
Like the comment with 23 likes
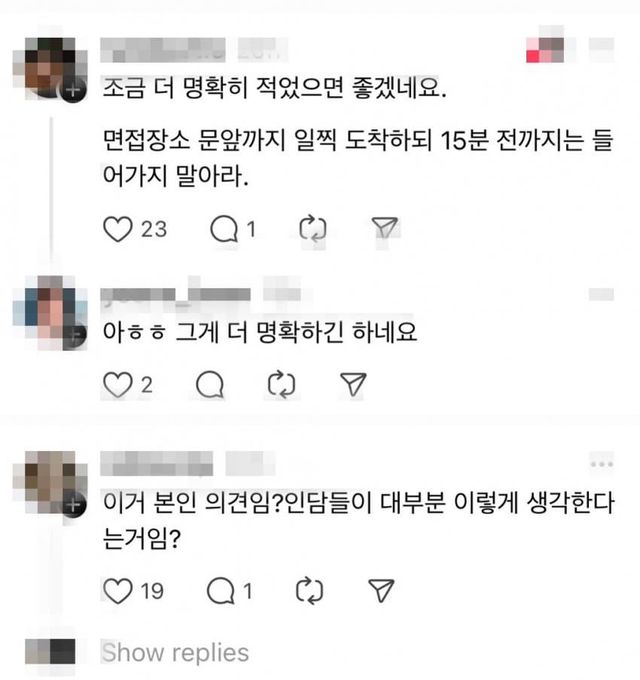pyautogui.click(x=118, y=229)
